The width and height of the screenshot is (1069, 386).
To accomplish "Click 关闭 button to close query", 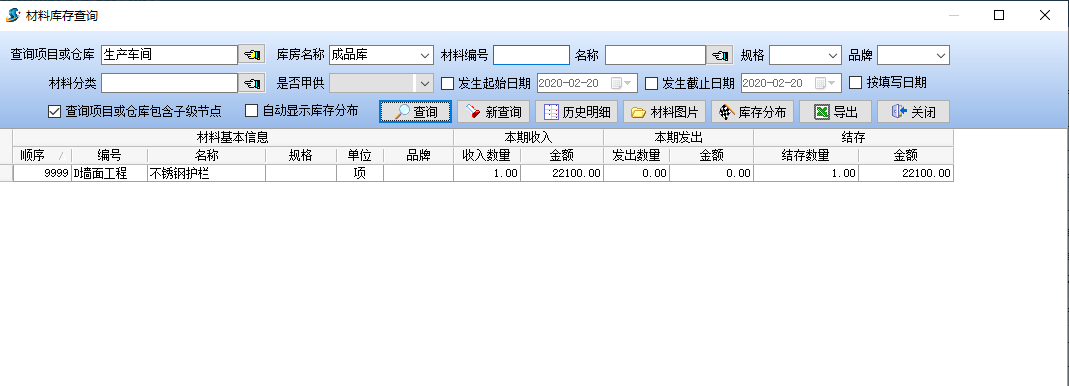I will [913, 112].
